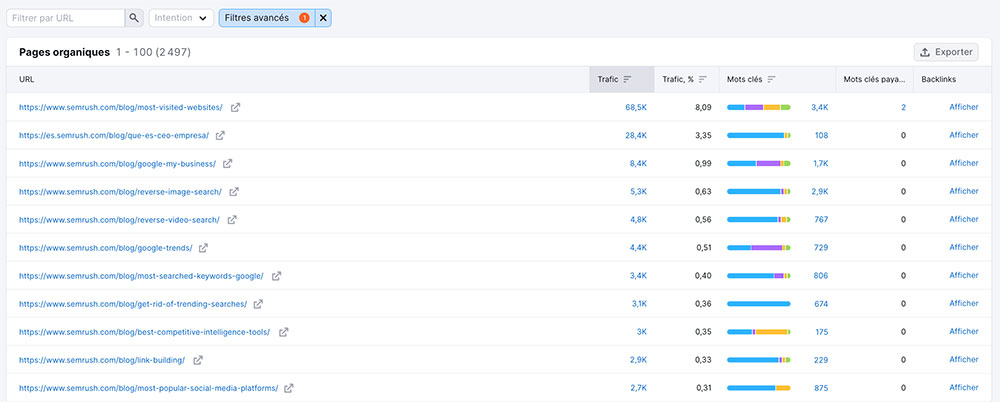Click the 1,7K keywords count
The height and width of the screenshot is (402, 1000).
(820, 164)
